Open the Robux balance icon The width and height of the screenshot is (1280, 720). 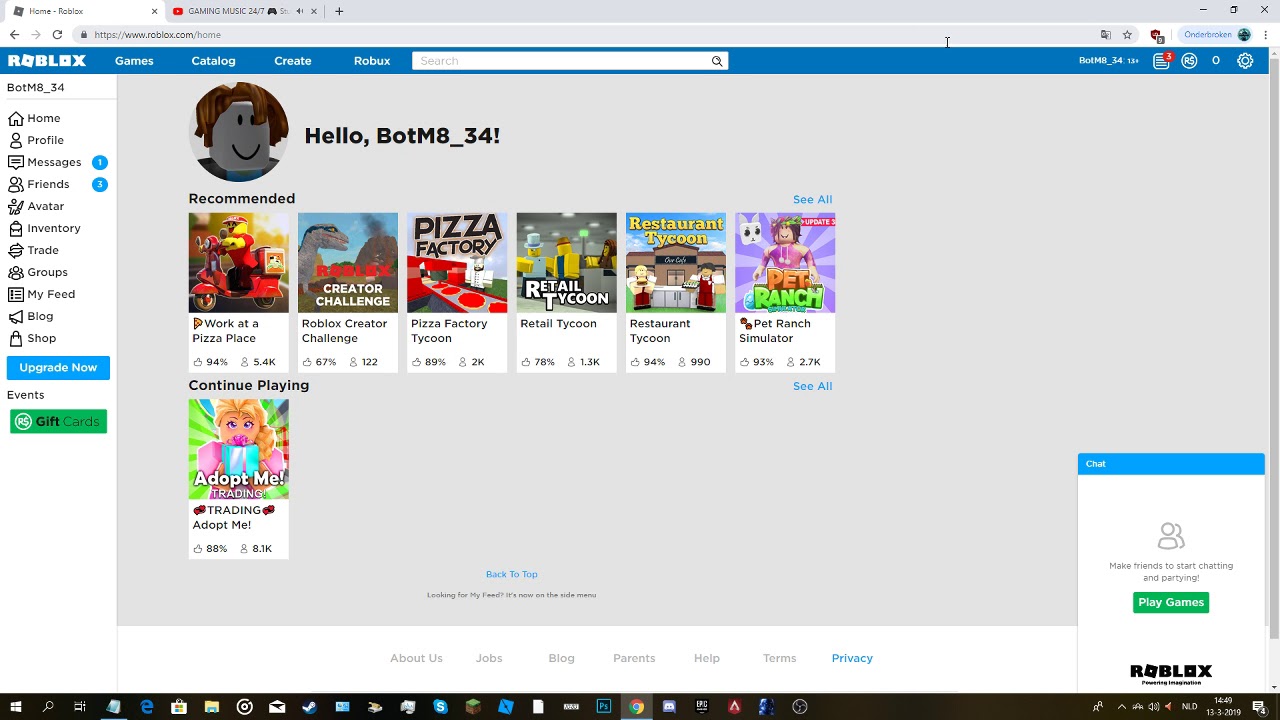pyautogui.click(x=1189, y=61)
